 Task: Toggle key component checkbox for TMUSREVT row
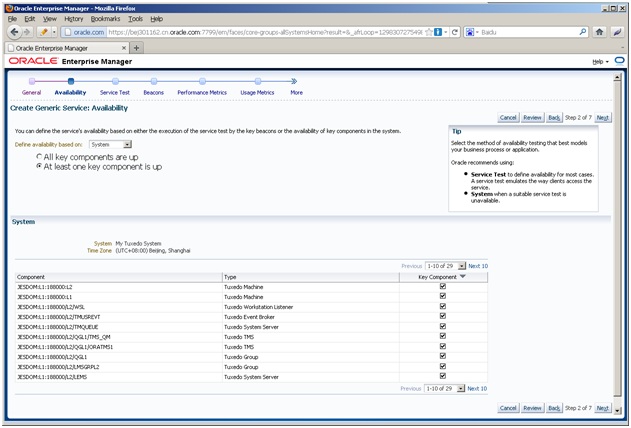point(443,316)
